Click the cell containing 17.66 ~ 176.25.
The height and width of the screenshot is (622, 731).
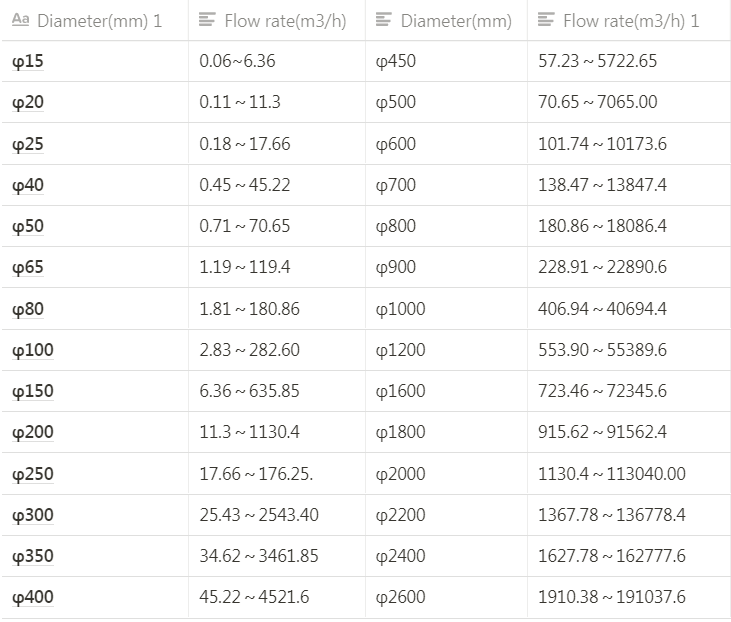(256, 474)
